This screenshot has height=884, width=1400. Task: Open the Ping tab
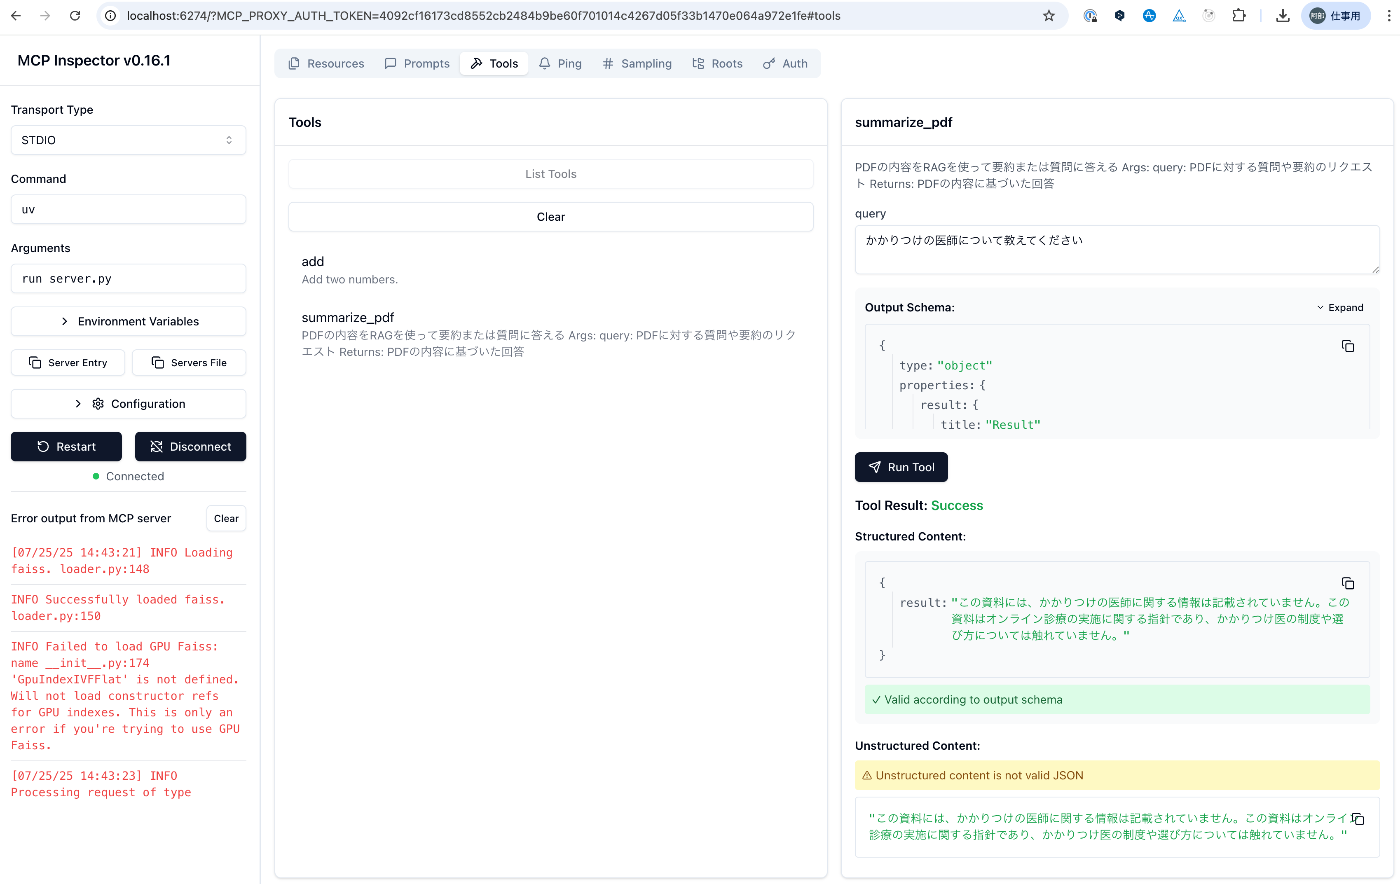tap(560, 63)
